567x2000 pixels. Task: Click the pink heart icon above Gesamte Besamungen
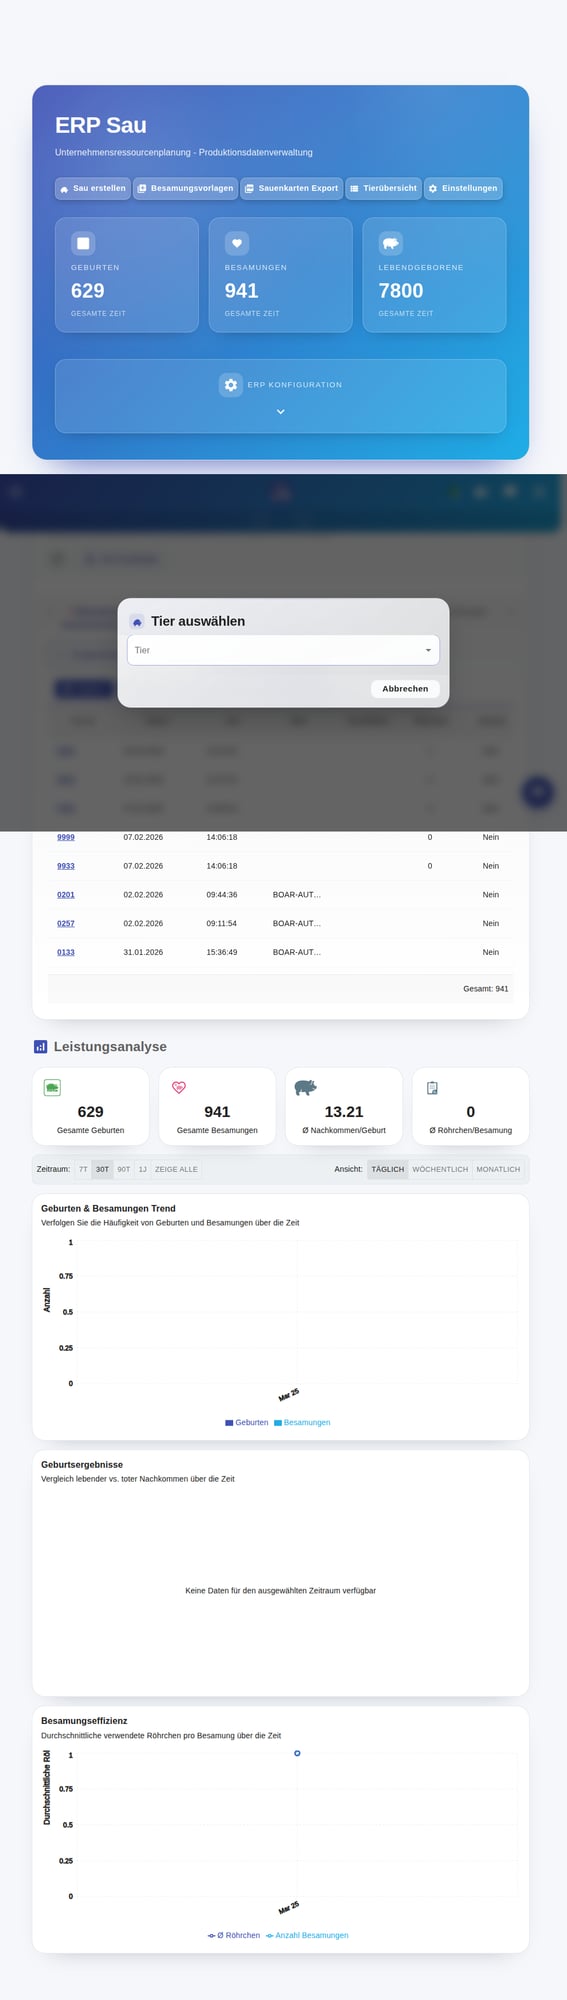tap(179, 1088)
